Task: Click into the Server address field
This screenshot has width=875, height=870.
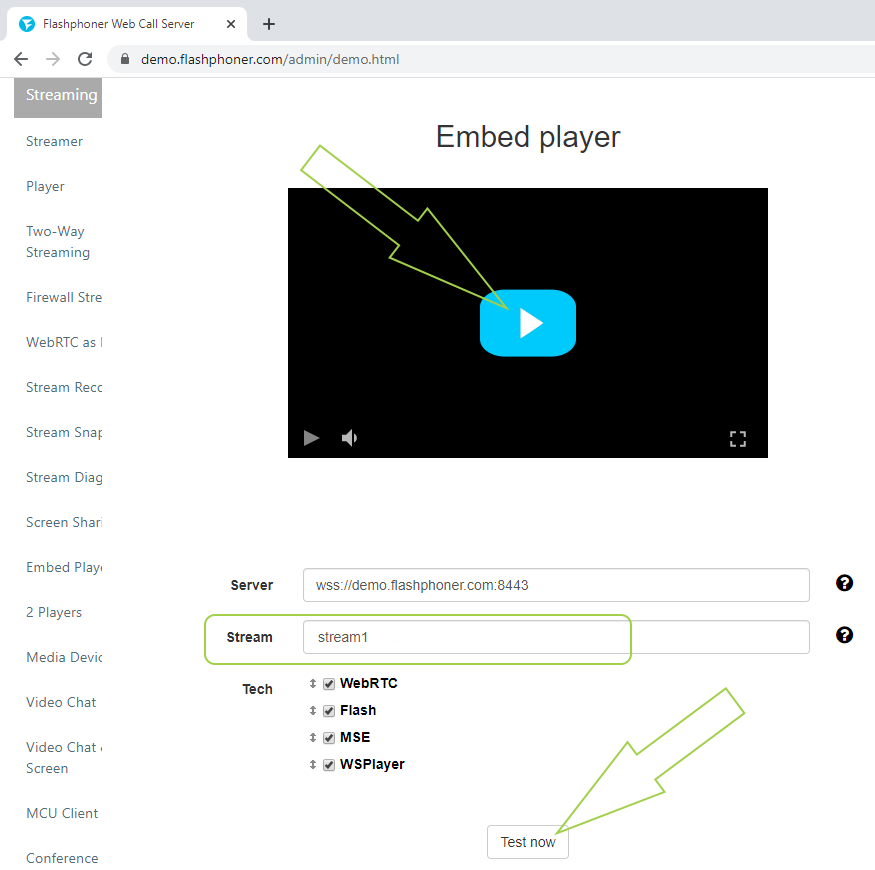Action: click(556, 585)
